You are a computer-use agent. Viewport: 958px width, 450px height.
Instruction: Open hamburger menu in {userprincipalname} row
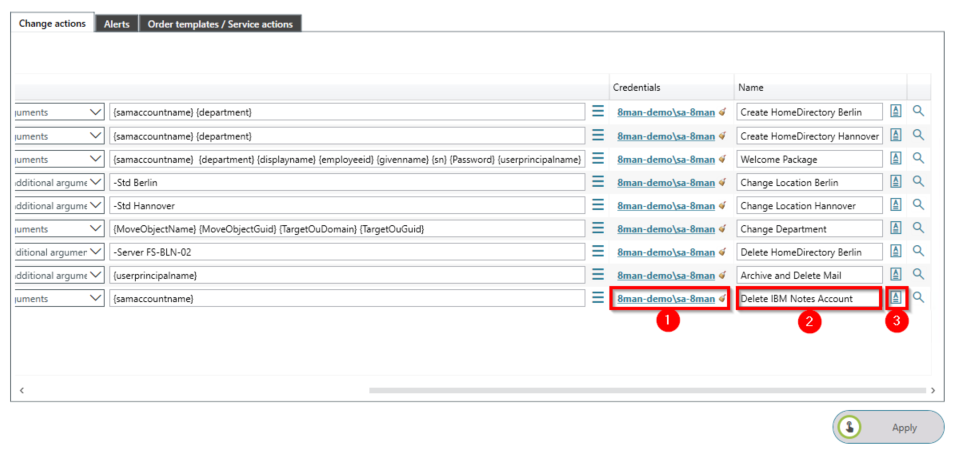[598, 274]
